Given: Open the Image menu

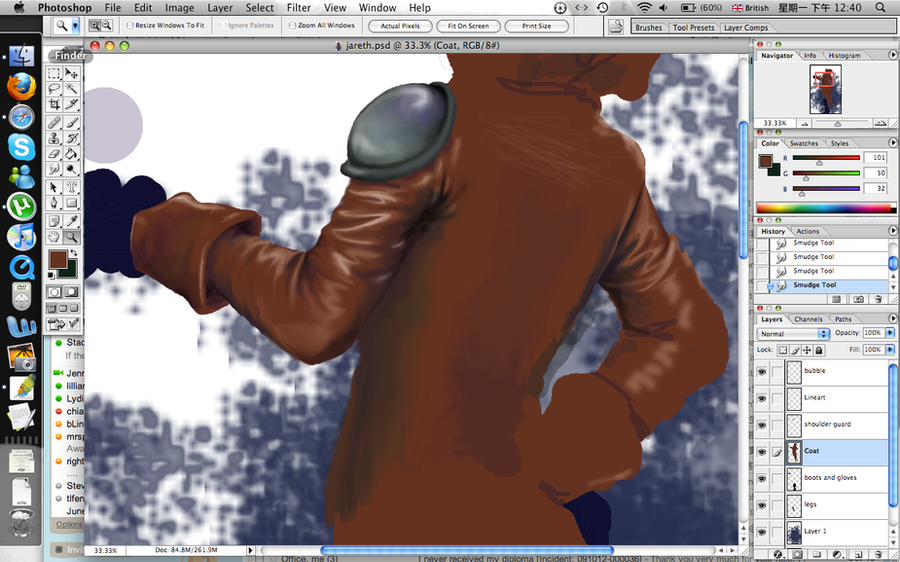Looking at the screenshot, I should [x=179, y=7].
